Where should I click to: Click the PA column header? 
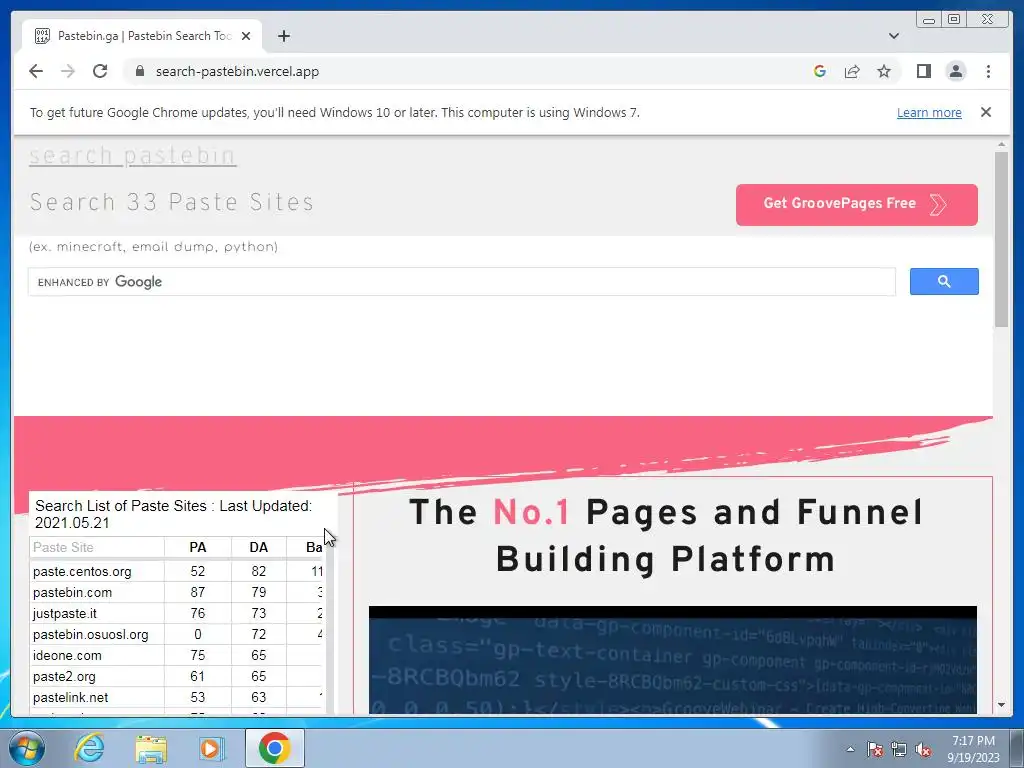[198, 547]
